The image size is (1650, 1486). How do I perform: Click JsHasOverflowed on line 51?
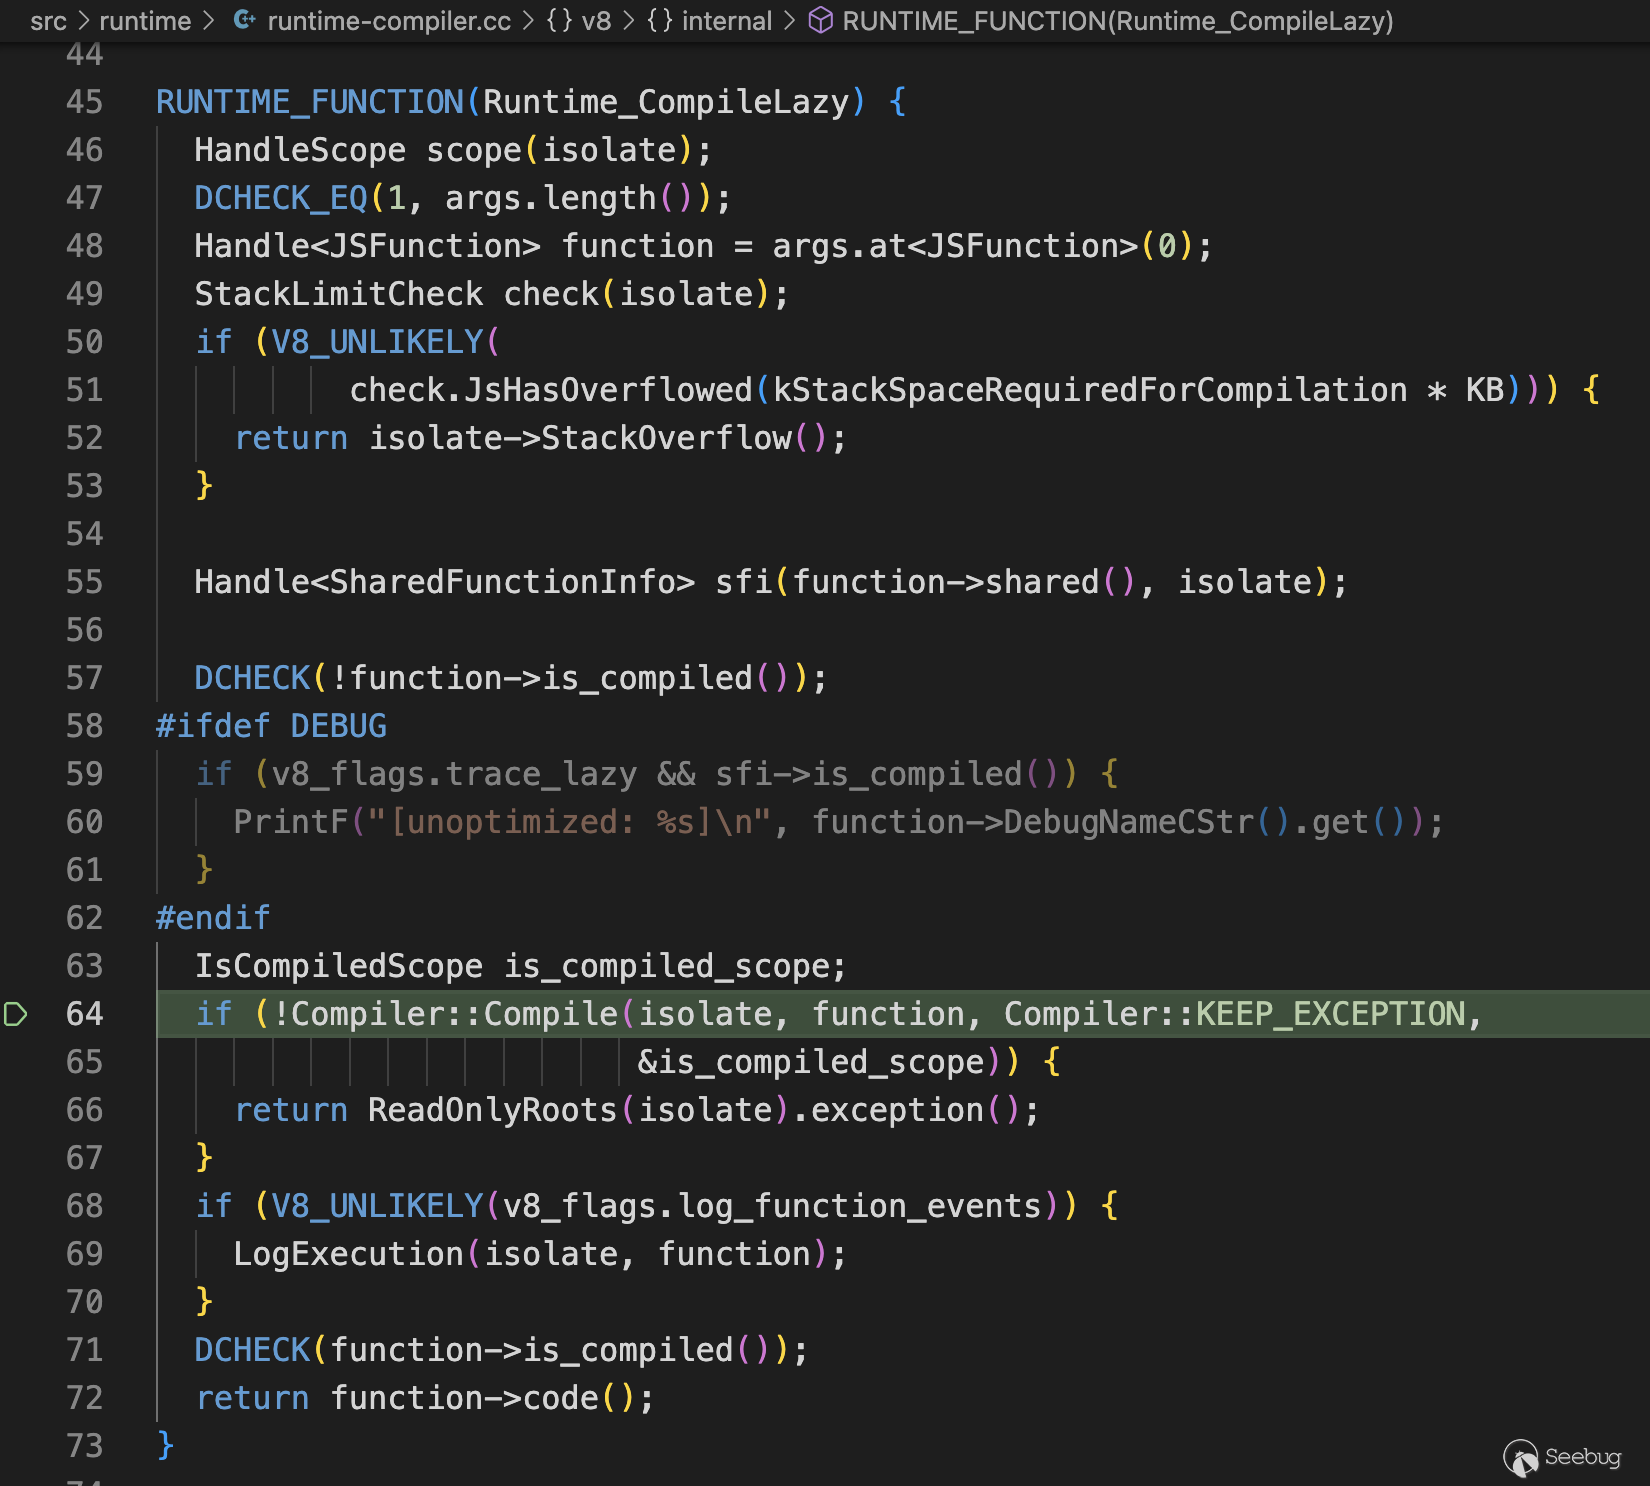(x=608, y=390)
